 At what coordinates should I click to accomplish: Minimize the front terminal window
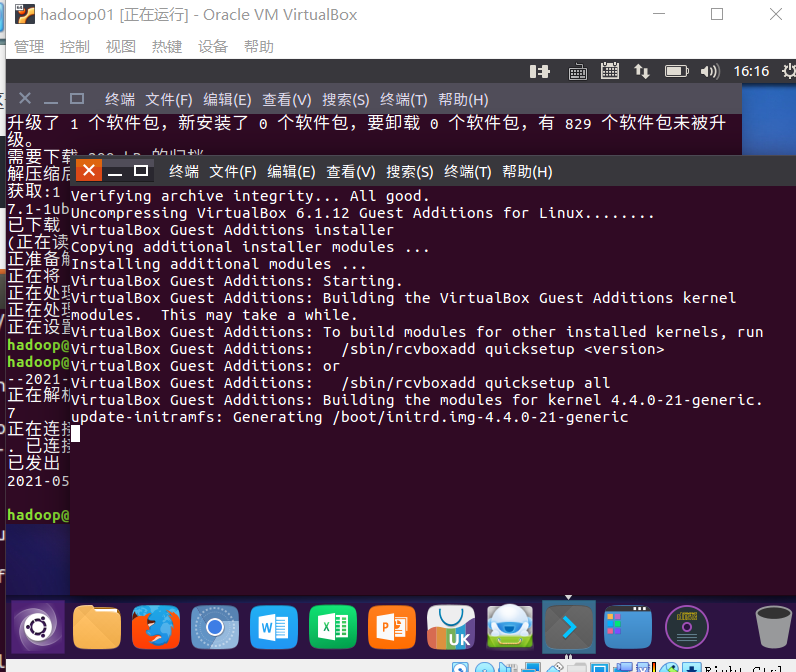pos(115,172)
